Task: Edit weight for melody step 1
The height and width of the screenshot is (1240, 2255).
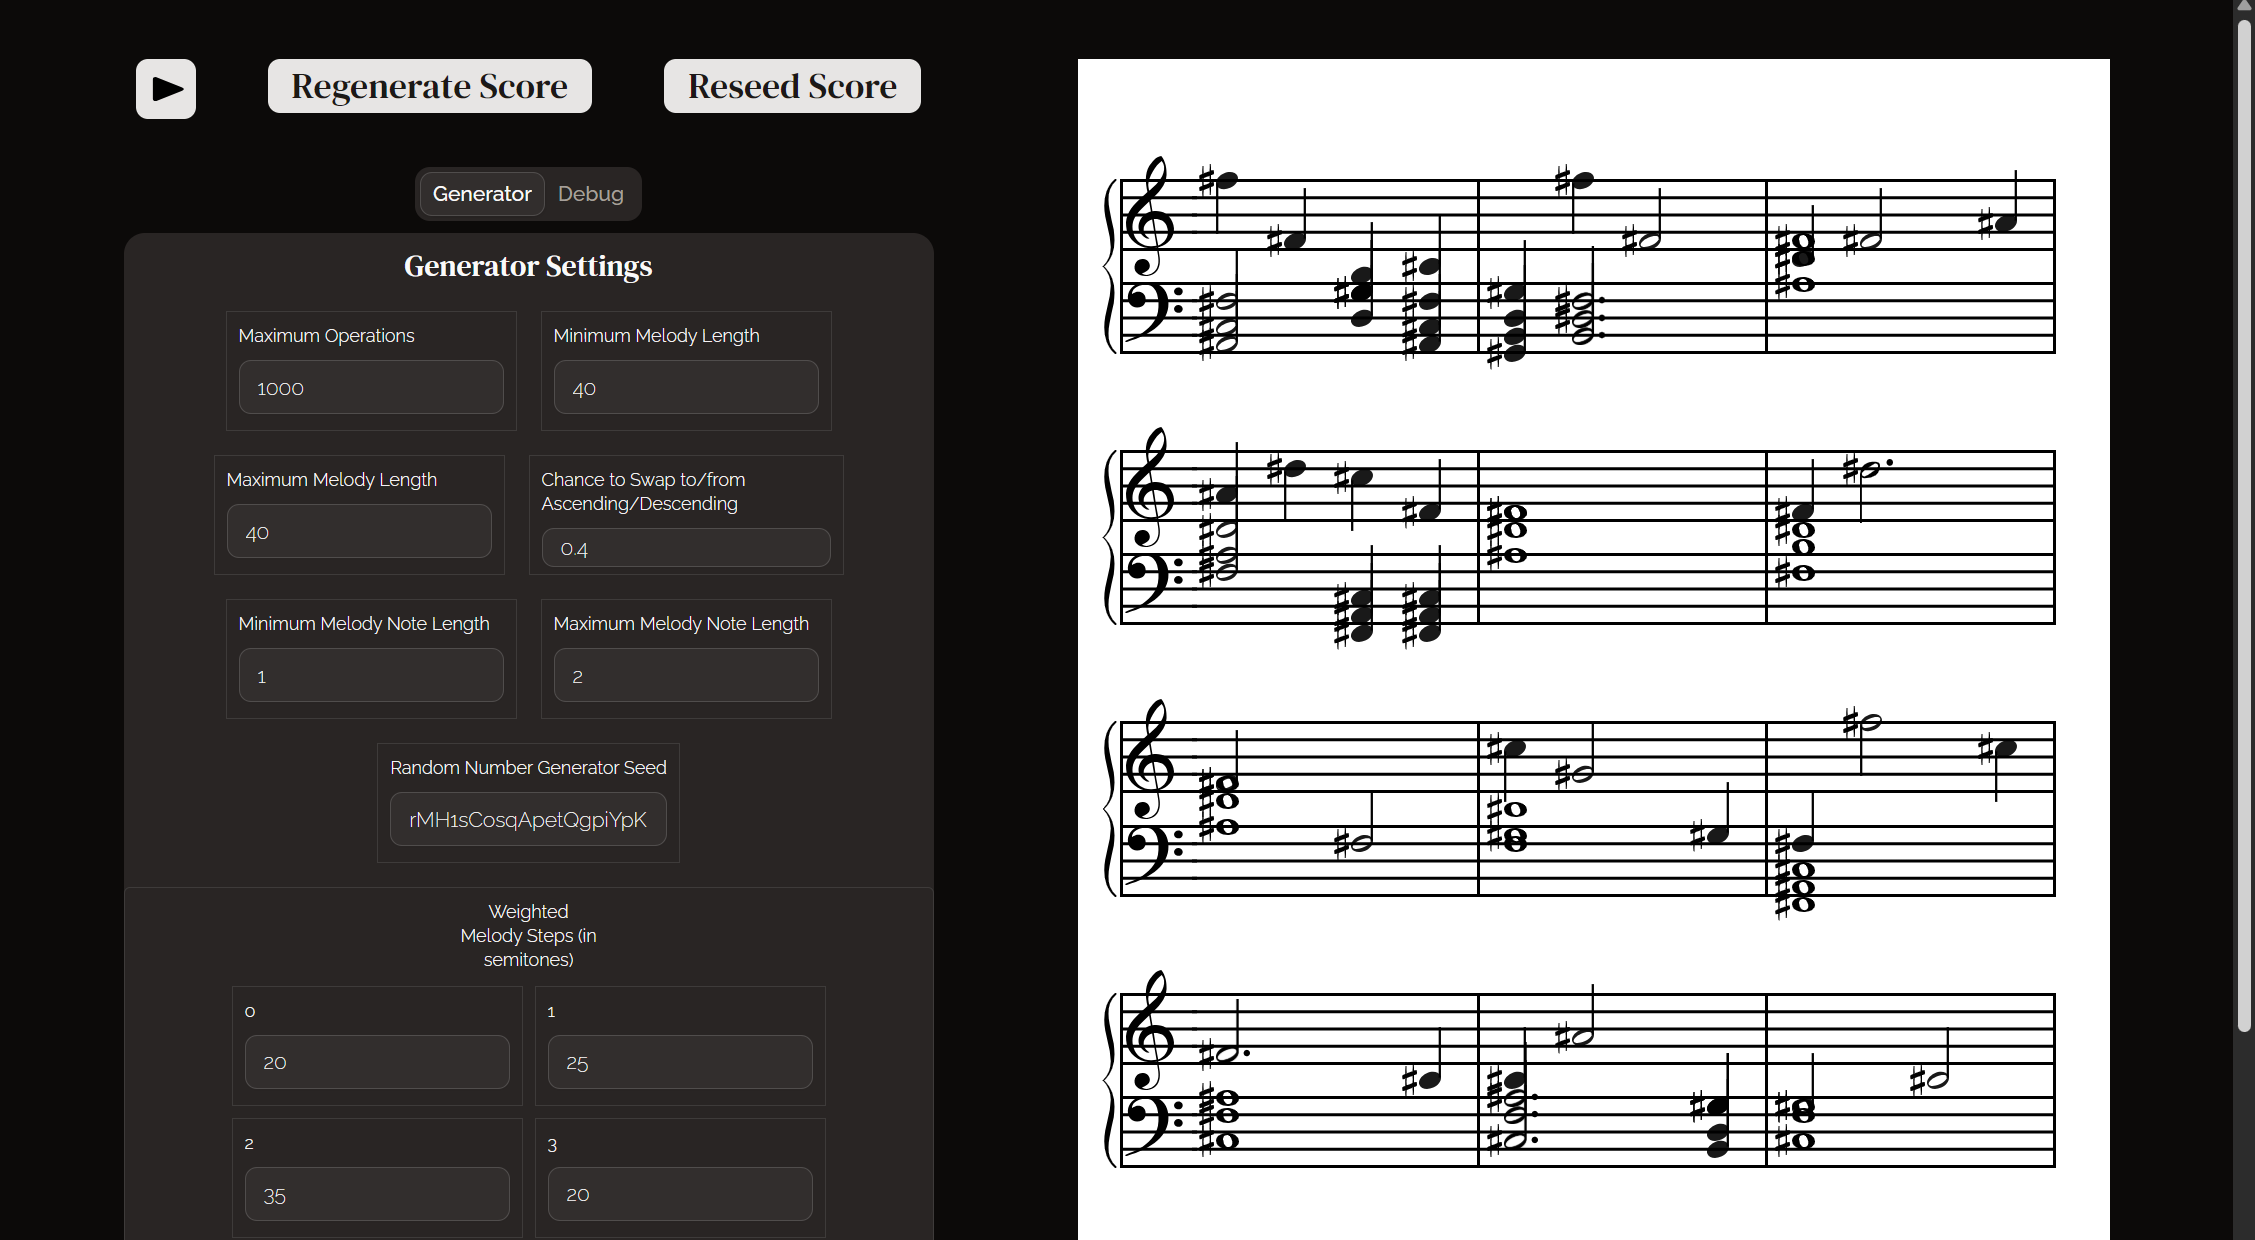Action: point(680,1062)
